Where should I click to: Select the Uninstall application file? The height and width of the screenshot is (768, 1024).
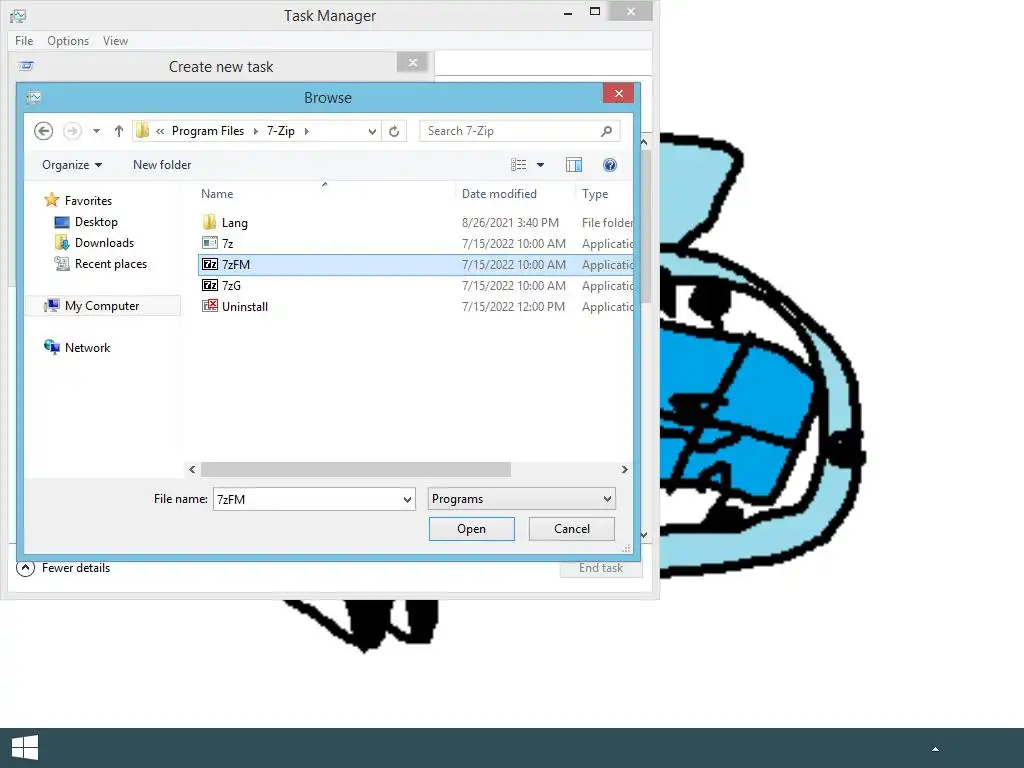pos(415,306)
